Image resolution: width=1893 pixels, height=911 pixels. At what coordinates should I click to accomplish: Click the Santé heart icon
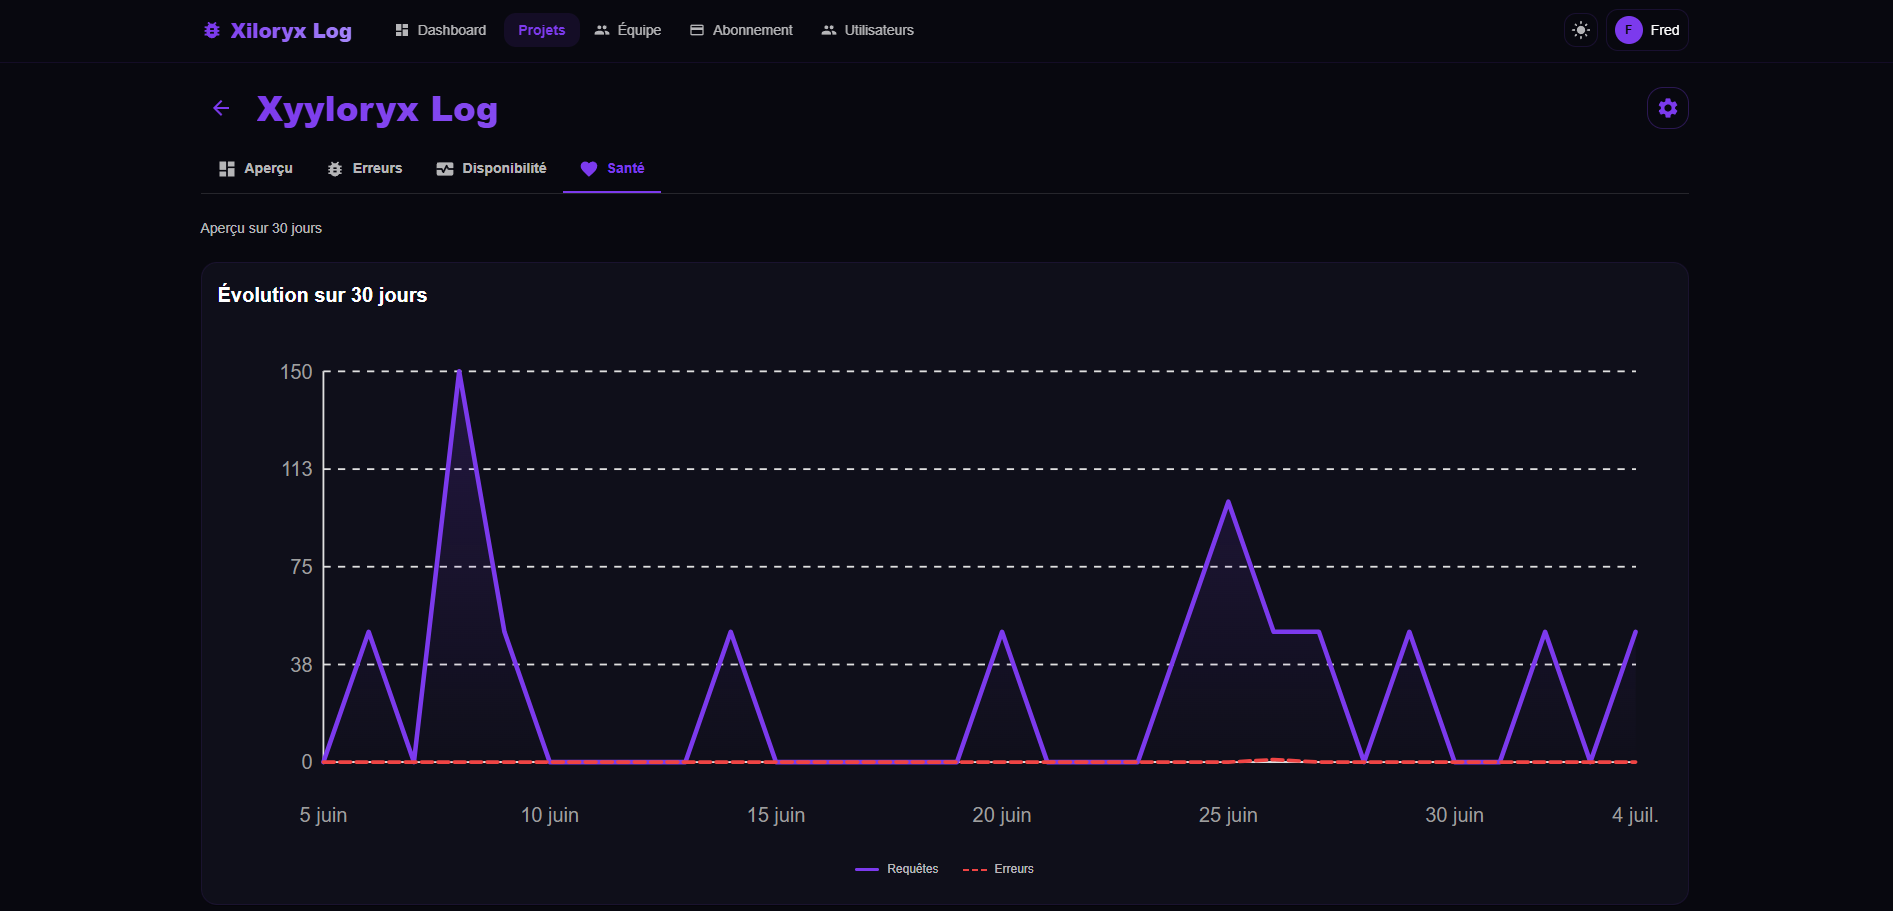pyautogui.click(x=589, y=169)
